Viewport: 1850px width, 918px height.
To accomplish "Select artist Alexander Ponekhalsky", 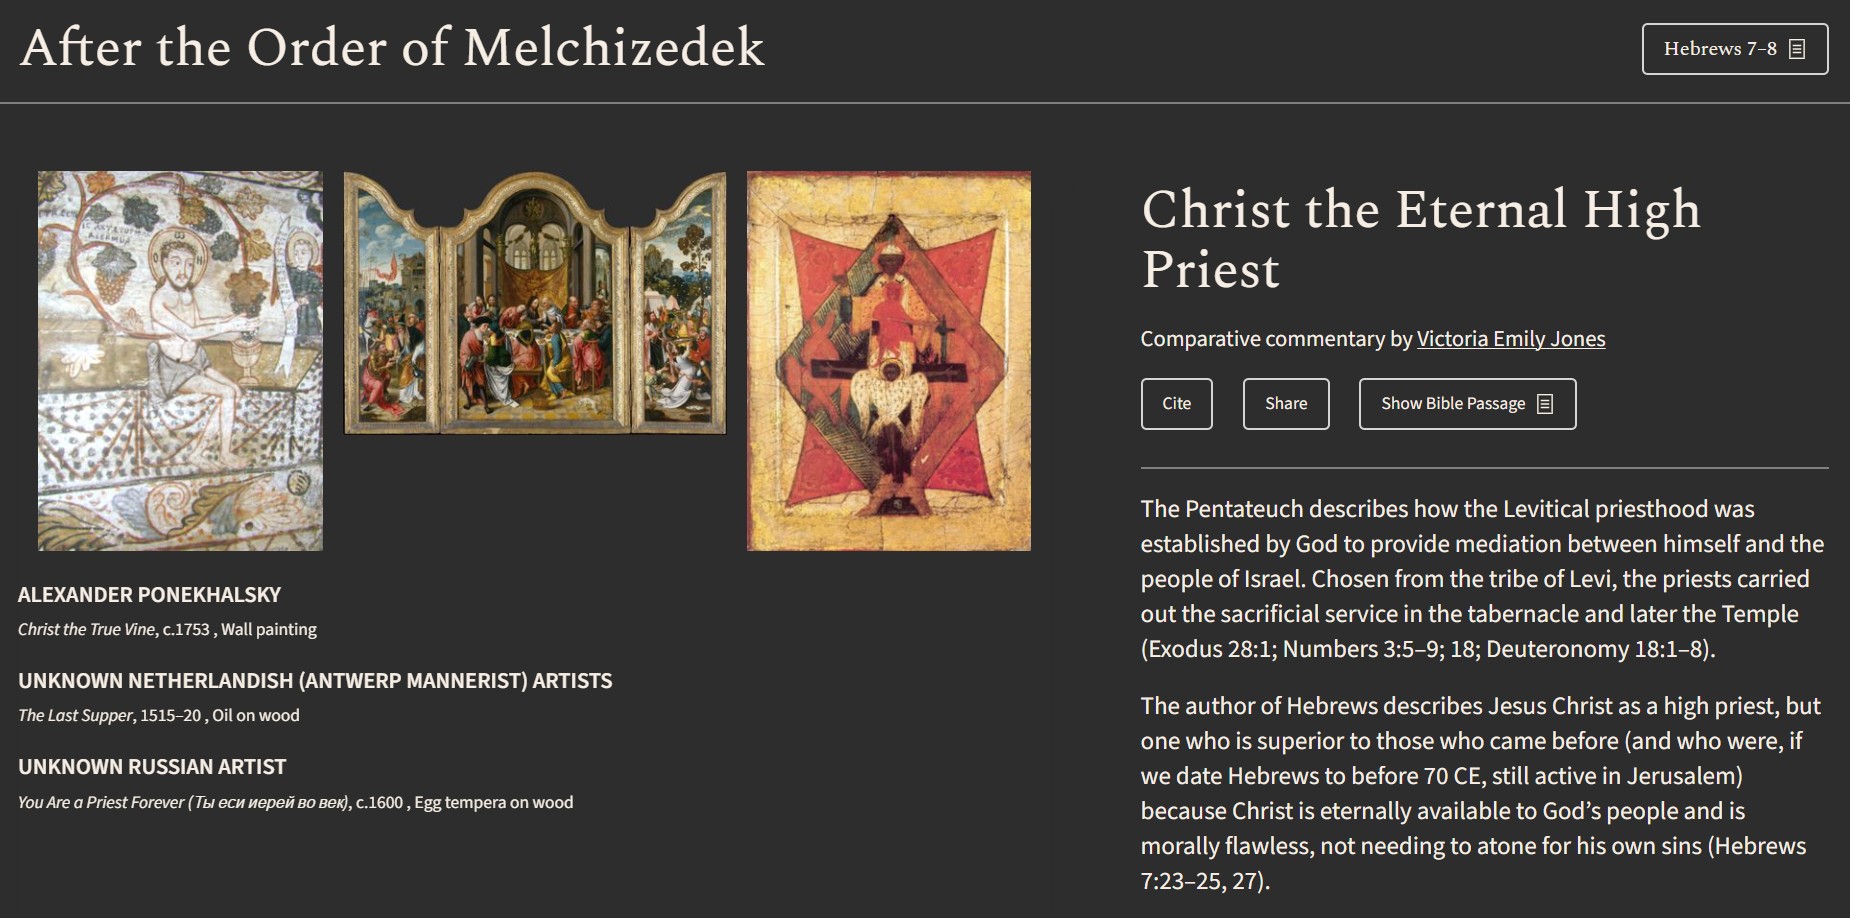I will click(x=148, y=593).
